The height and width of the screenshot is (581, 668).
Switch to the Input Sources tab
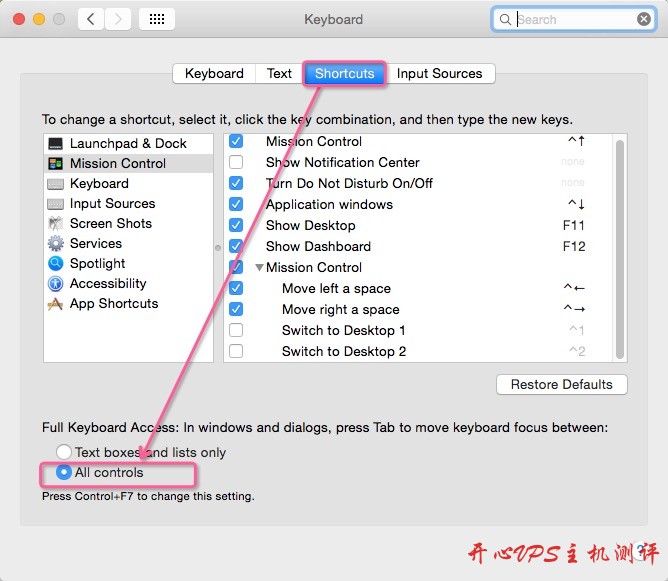point(439,74)
